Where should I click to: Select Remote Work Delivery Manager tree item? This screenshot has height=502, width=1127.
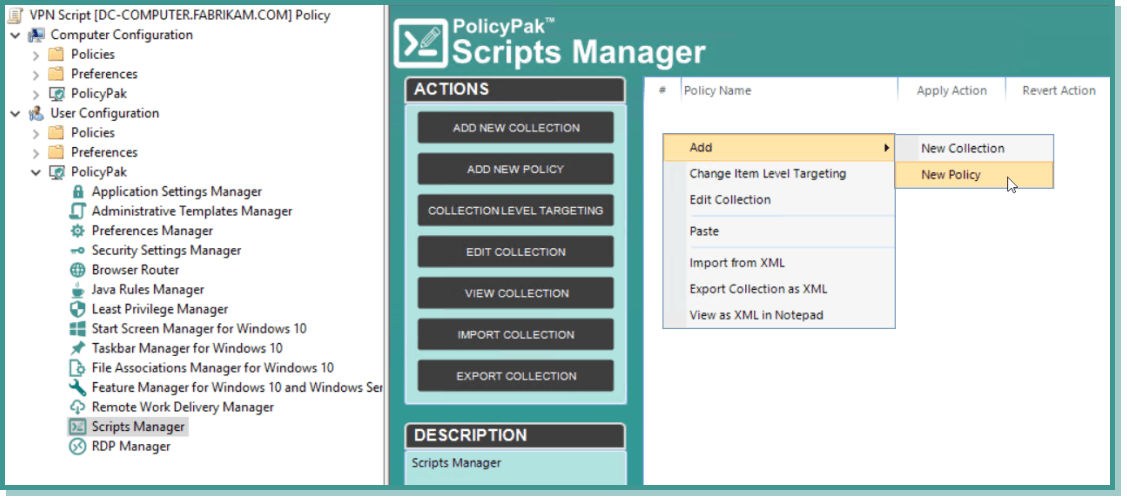183,407
